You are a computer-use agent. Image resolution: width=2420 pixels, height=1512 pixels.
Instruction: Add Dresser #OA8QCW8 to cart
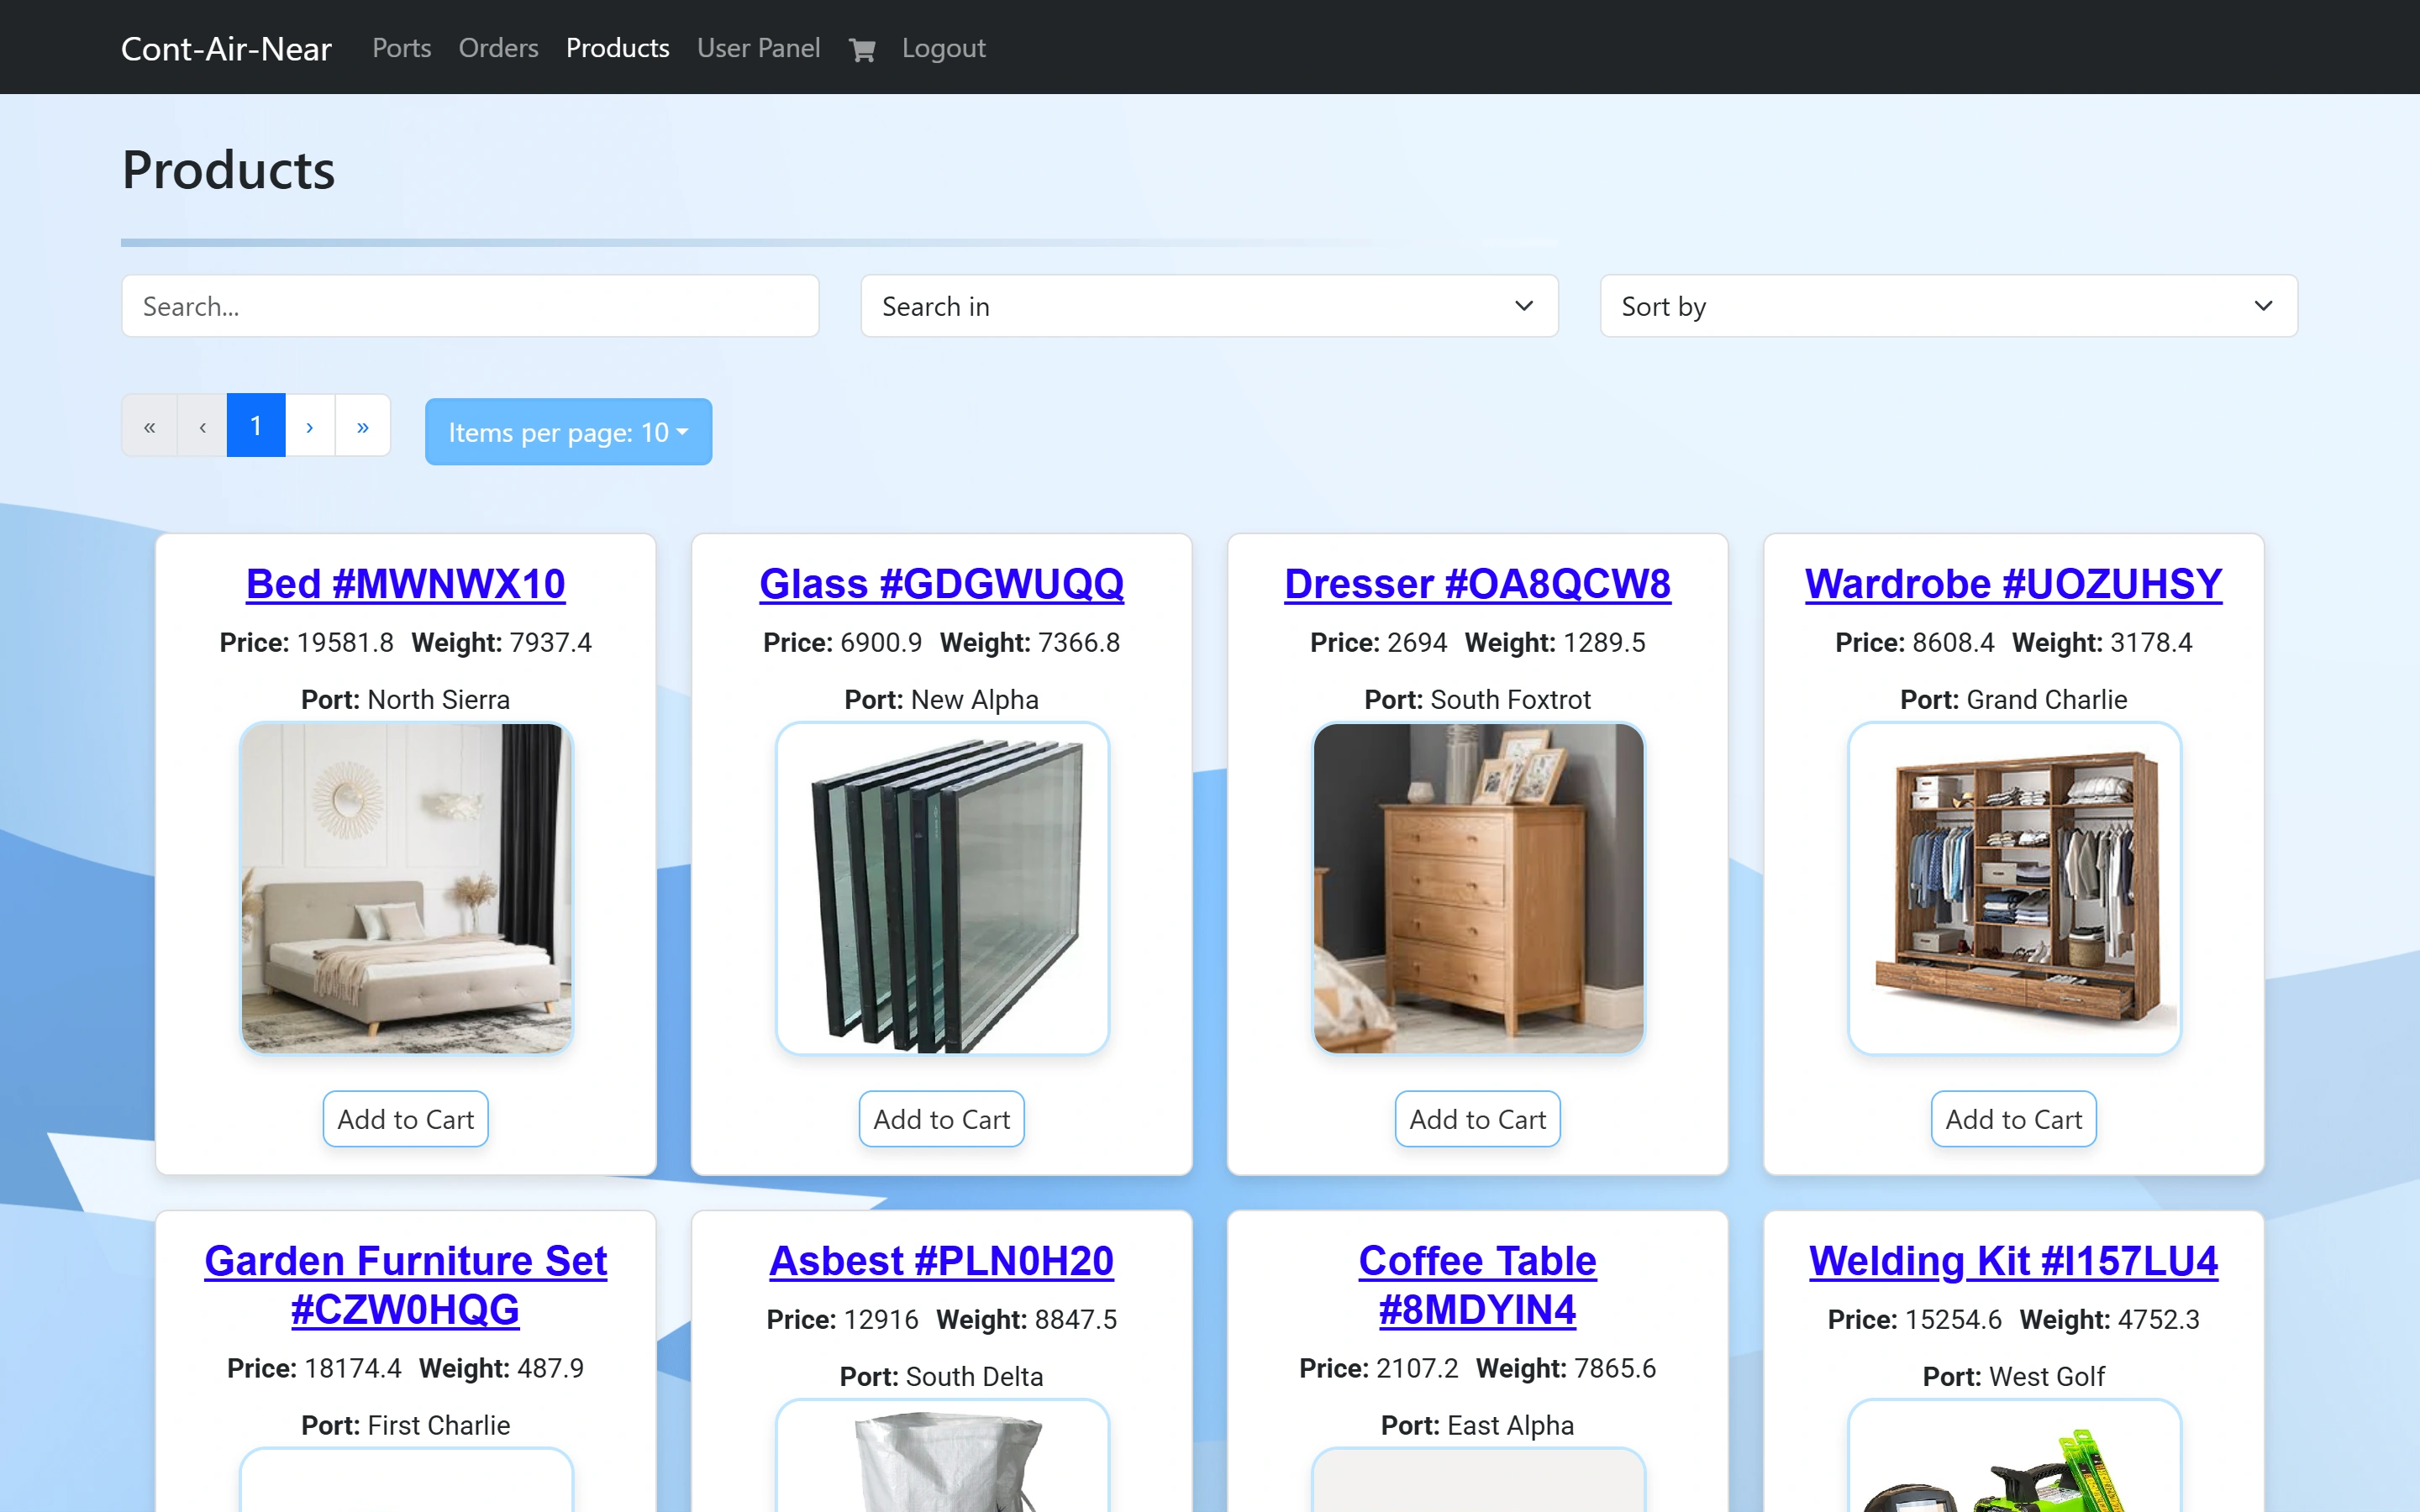pos(1477,1119)
